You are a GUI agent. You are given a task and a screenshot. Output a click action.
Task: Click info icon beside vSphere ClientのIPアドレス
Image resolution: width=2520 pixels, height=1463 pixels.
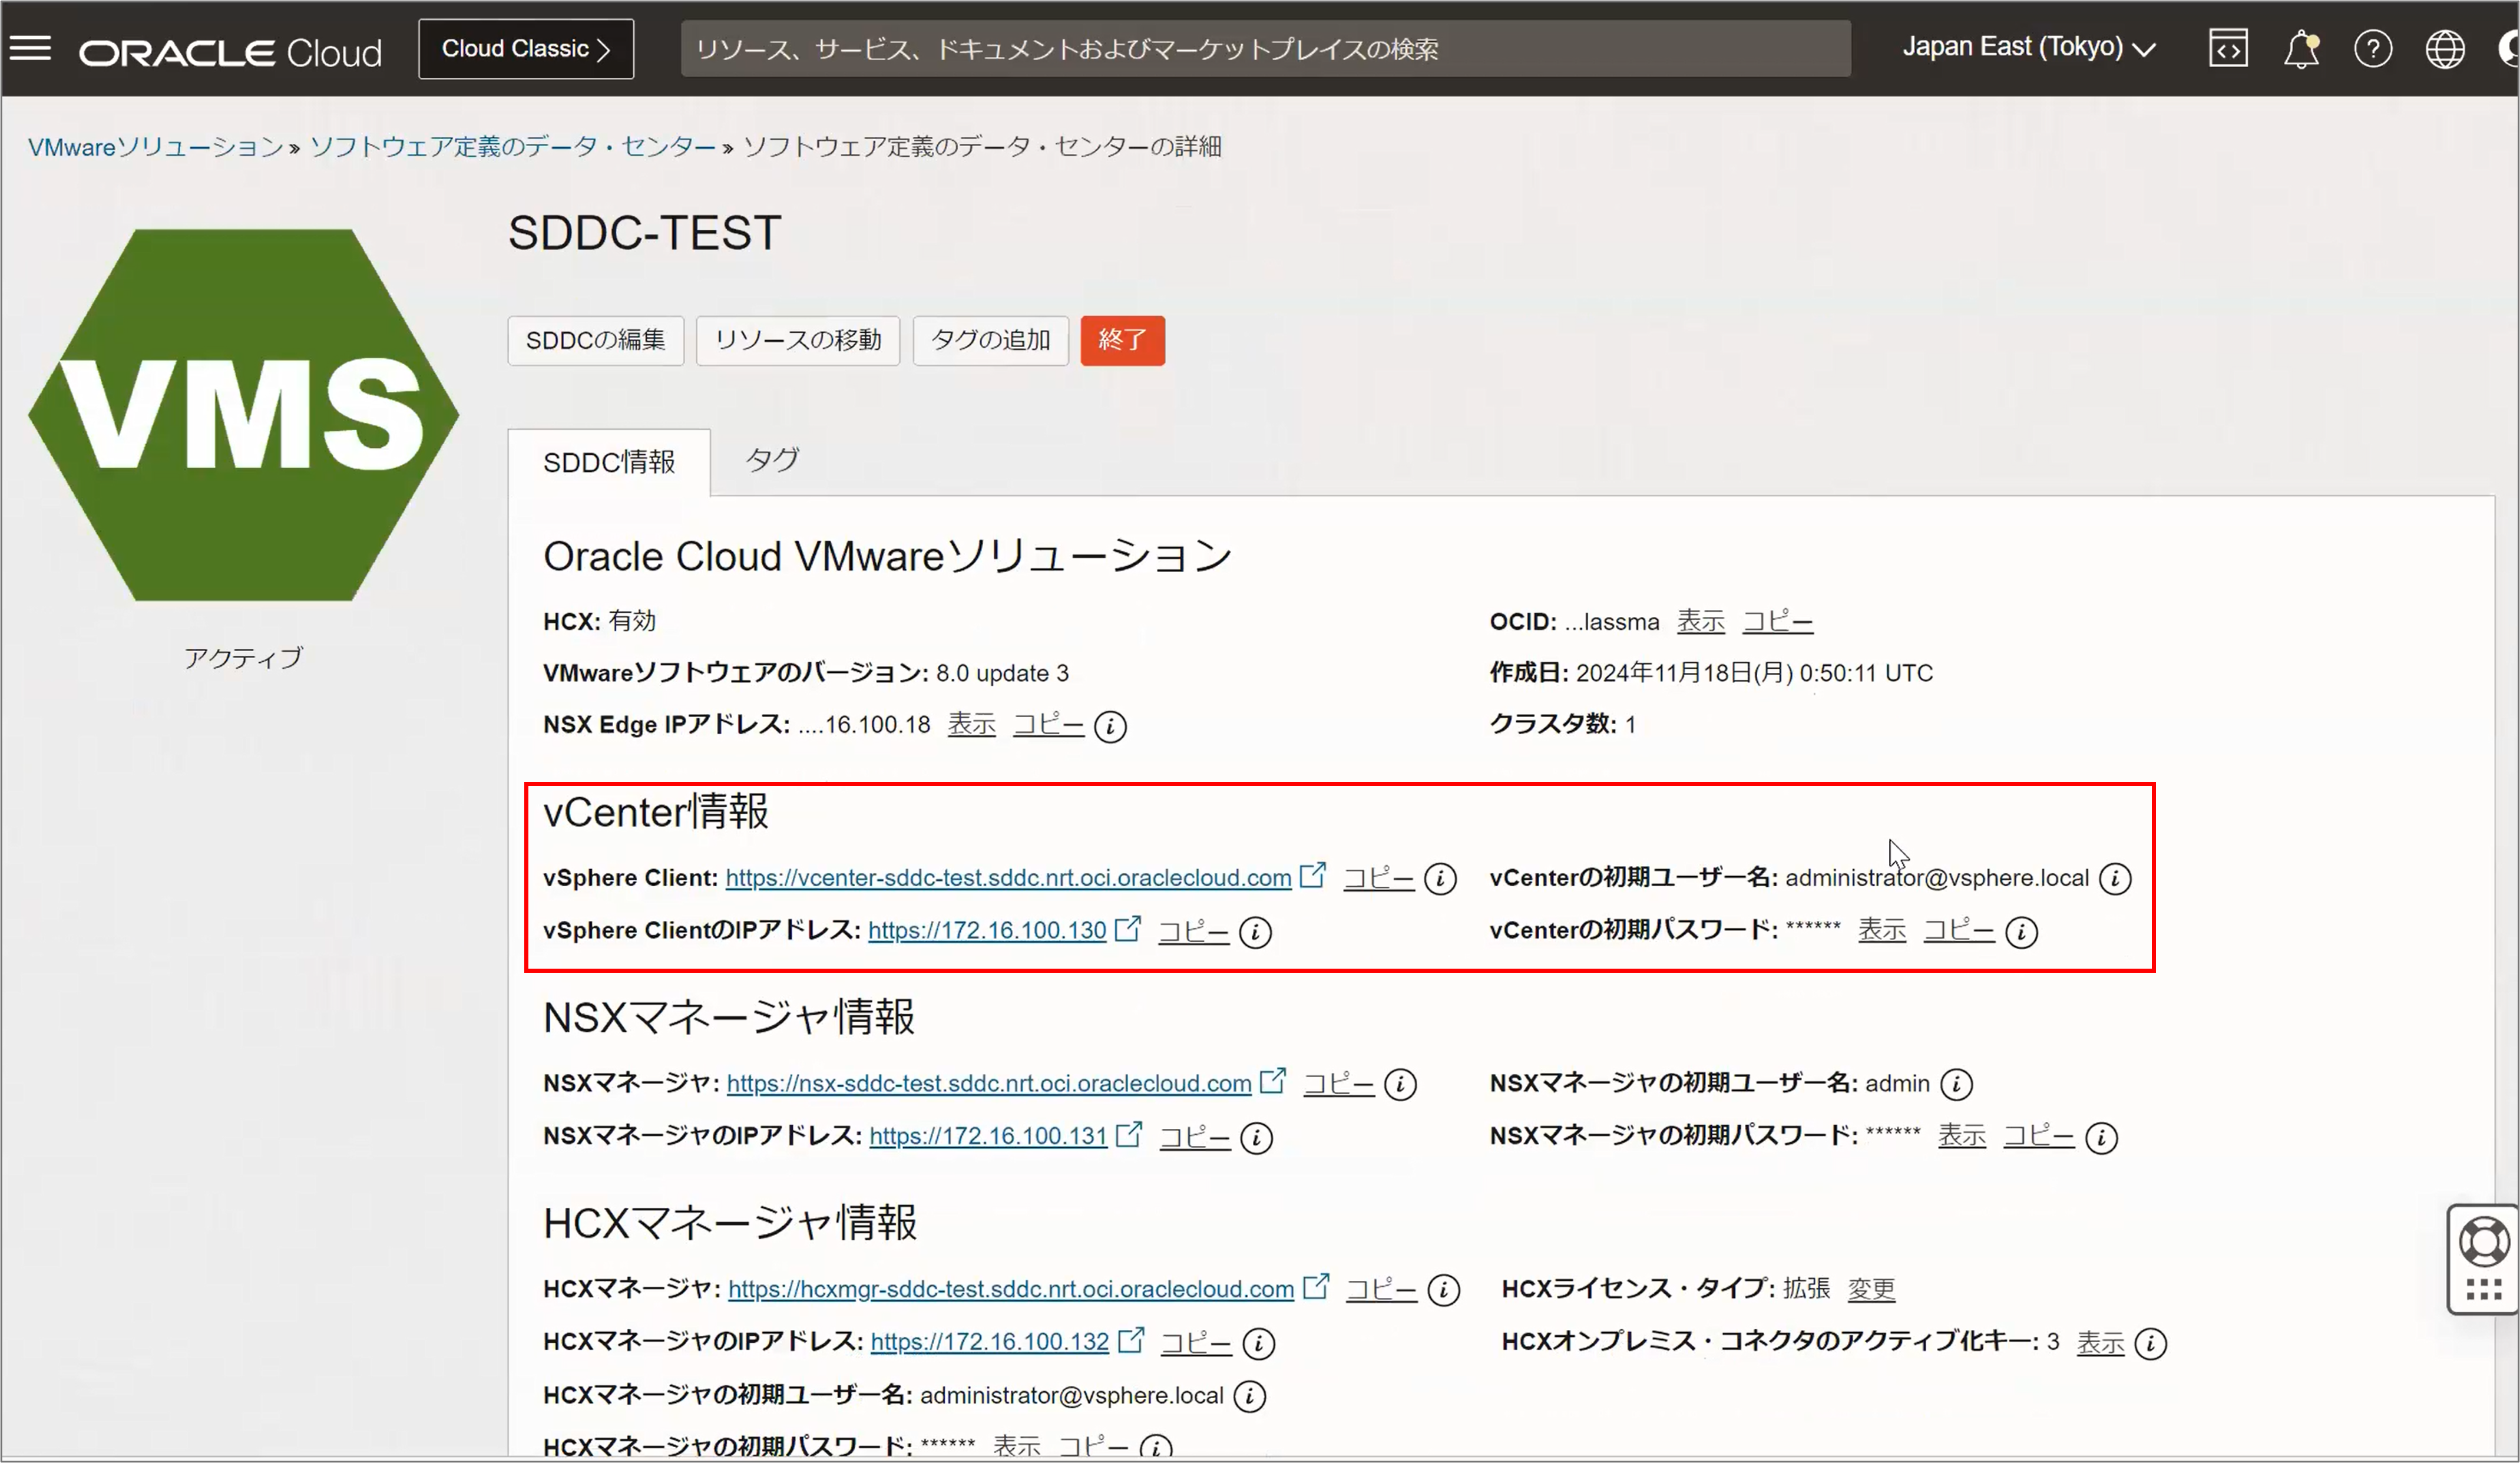point(1255,933)
